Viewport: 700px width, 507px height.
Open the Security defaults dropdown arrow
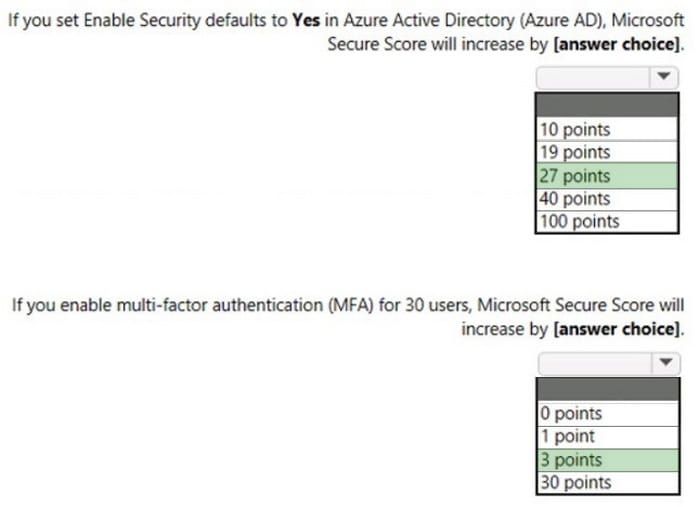[664, 77]
